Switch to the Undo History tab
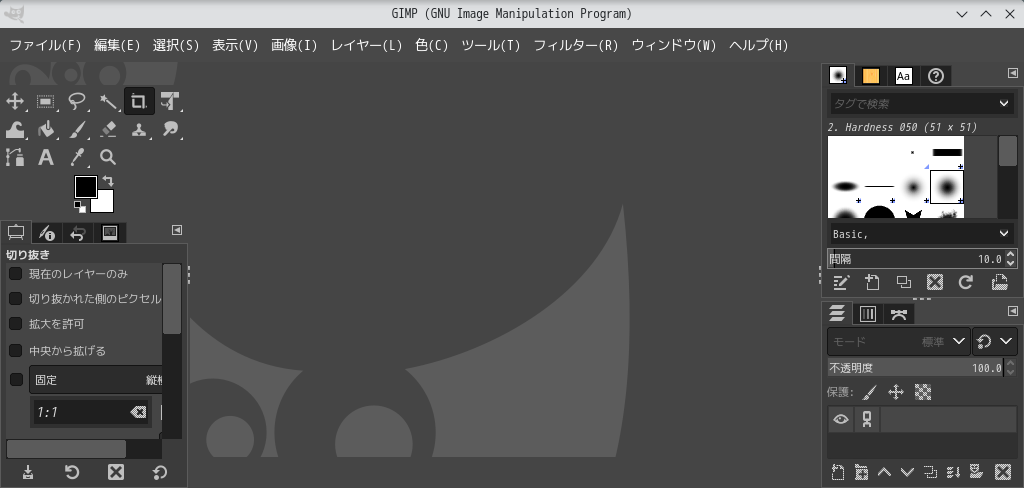 coord(78,233)
